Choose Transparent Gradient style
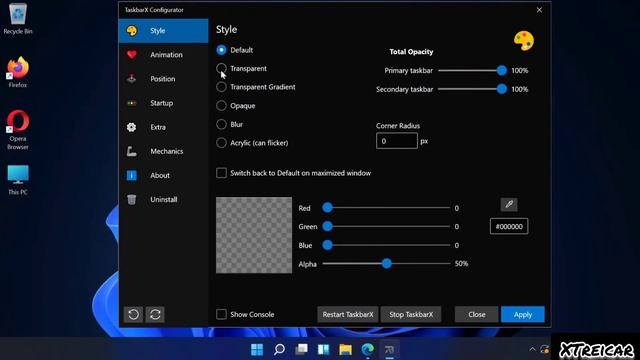The width and height of the screenshot is (640, 360). point(221,87)
